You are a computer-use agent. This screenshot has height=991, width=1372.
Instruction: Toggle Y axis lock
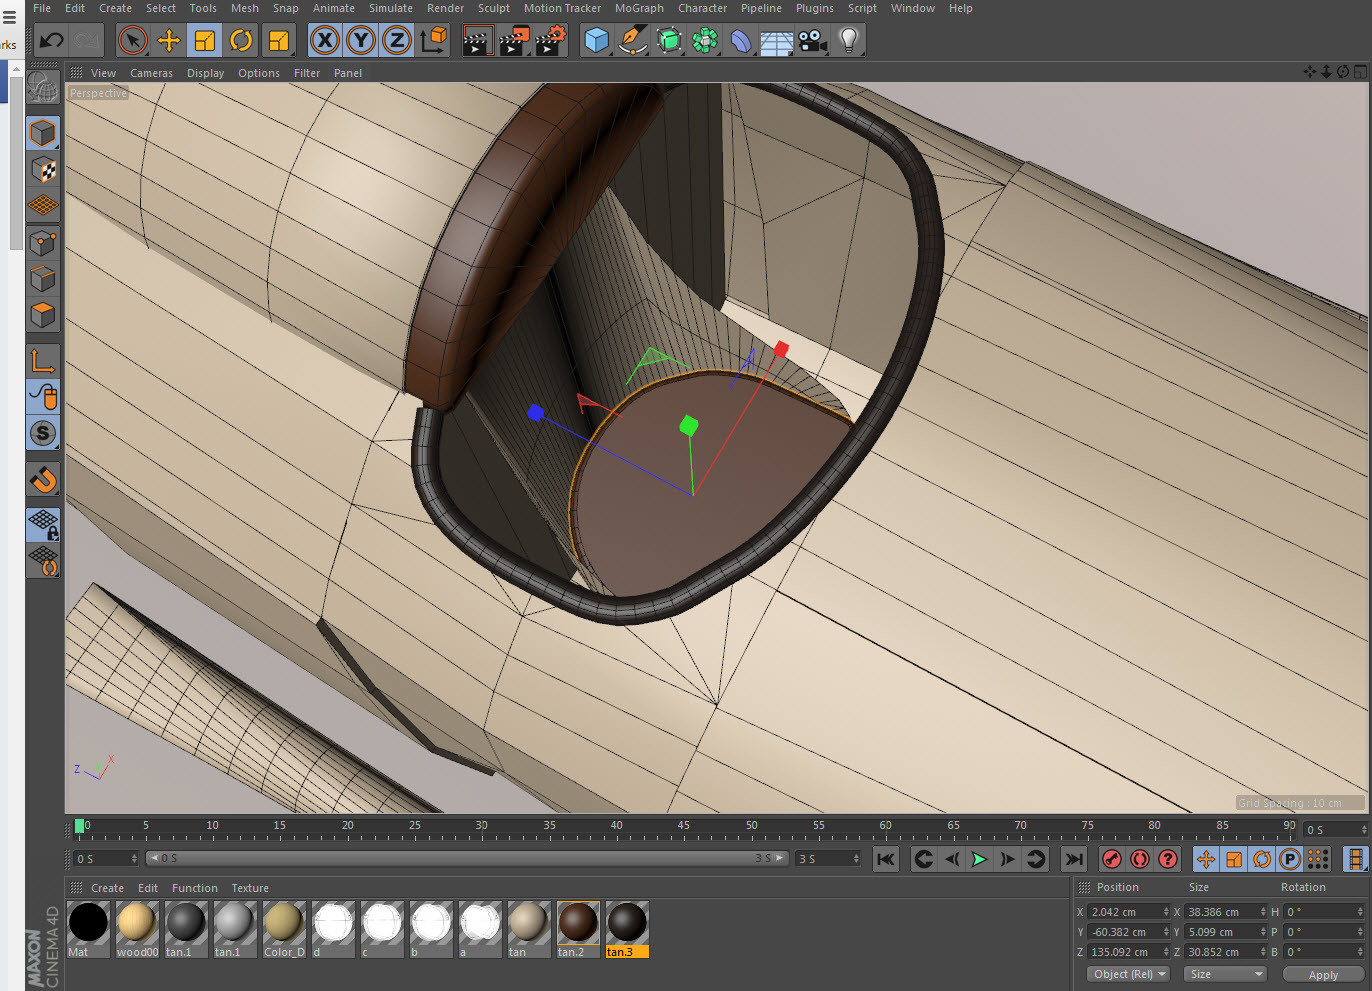(x=361, y=40)
